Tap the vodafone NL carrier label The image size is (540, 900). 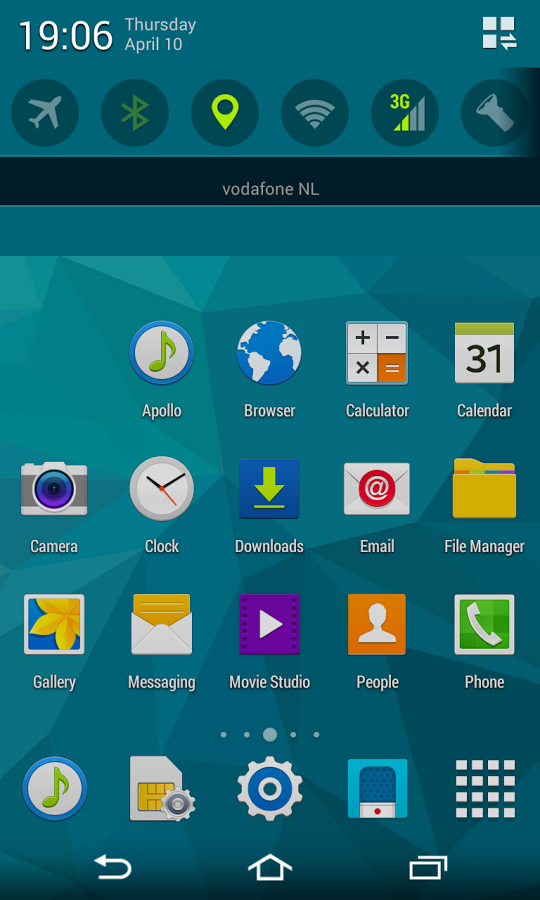270,189
